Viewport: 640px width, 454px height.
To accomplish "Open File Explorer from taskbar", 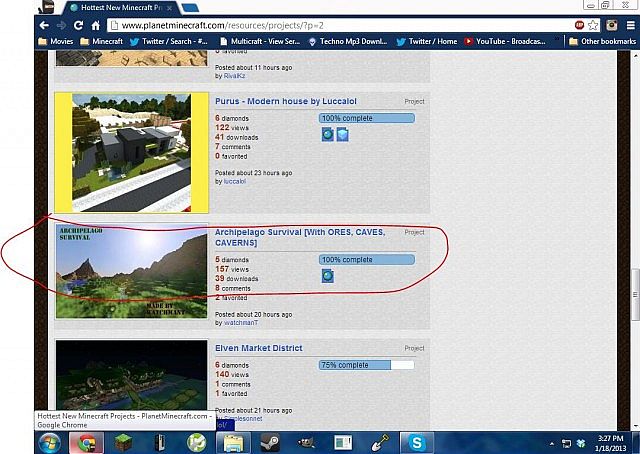I will tap(233, 443).
